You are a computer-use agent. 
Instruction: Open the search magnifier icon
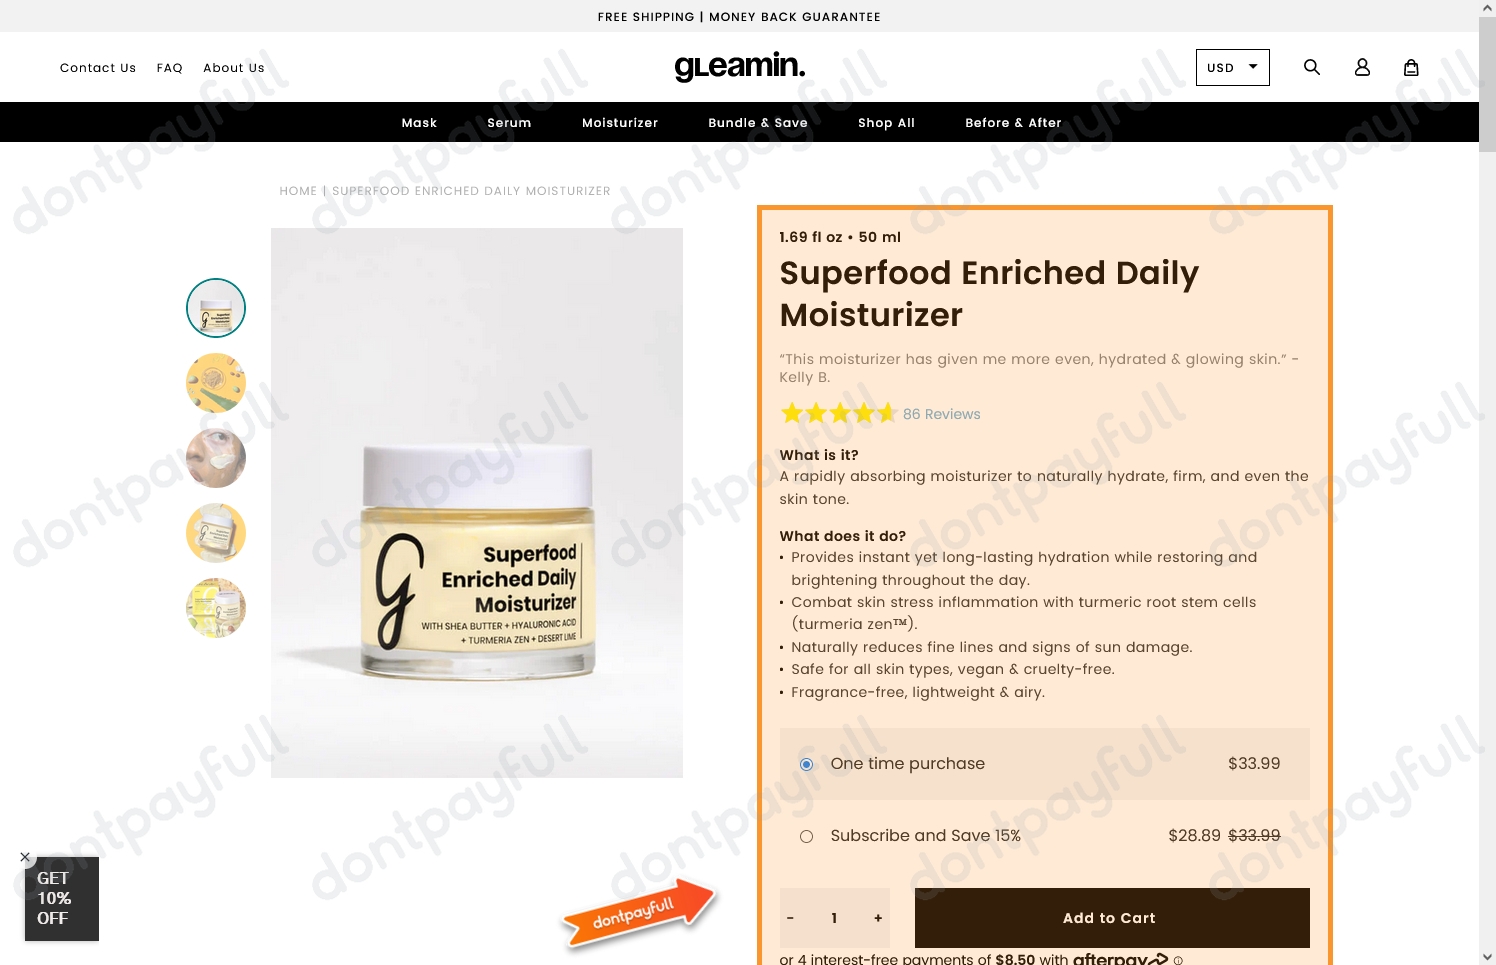(1312, 67)
